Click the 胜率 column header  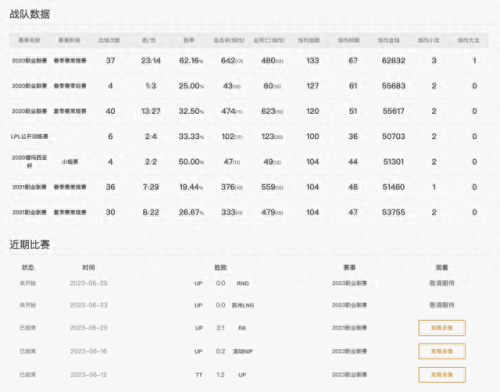coord(189,40)
